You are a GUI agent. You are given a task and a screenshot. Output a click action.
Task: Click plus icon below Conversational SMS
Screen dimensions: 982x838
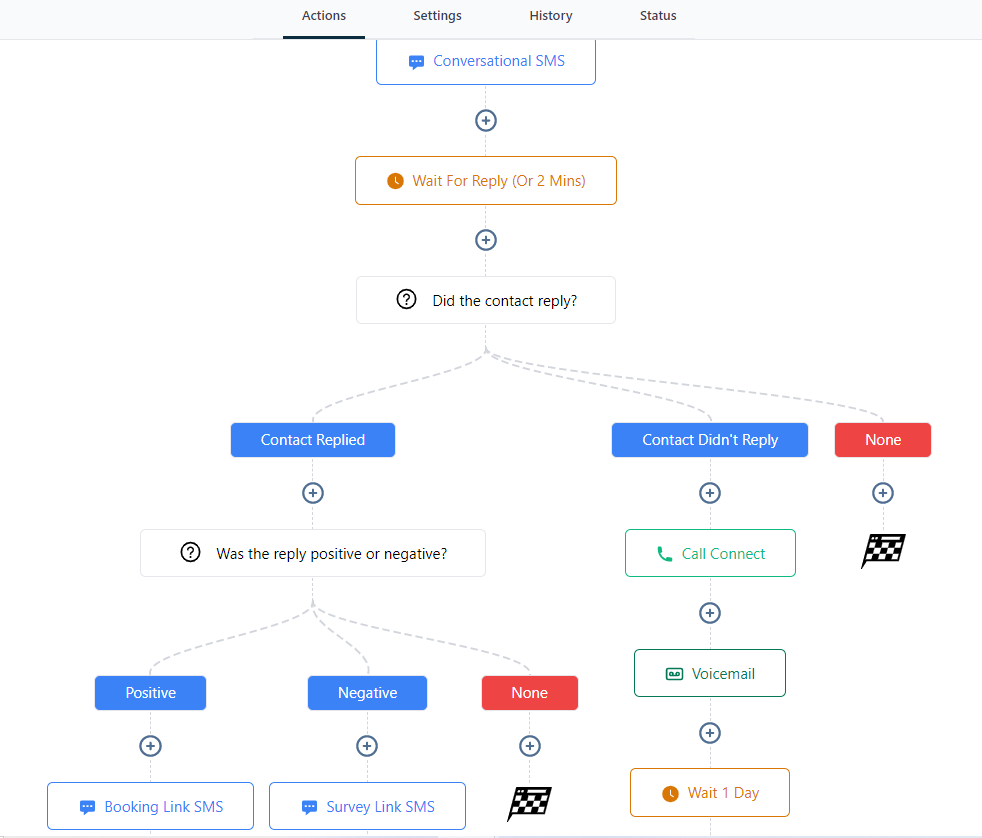(485, 120)
